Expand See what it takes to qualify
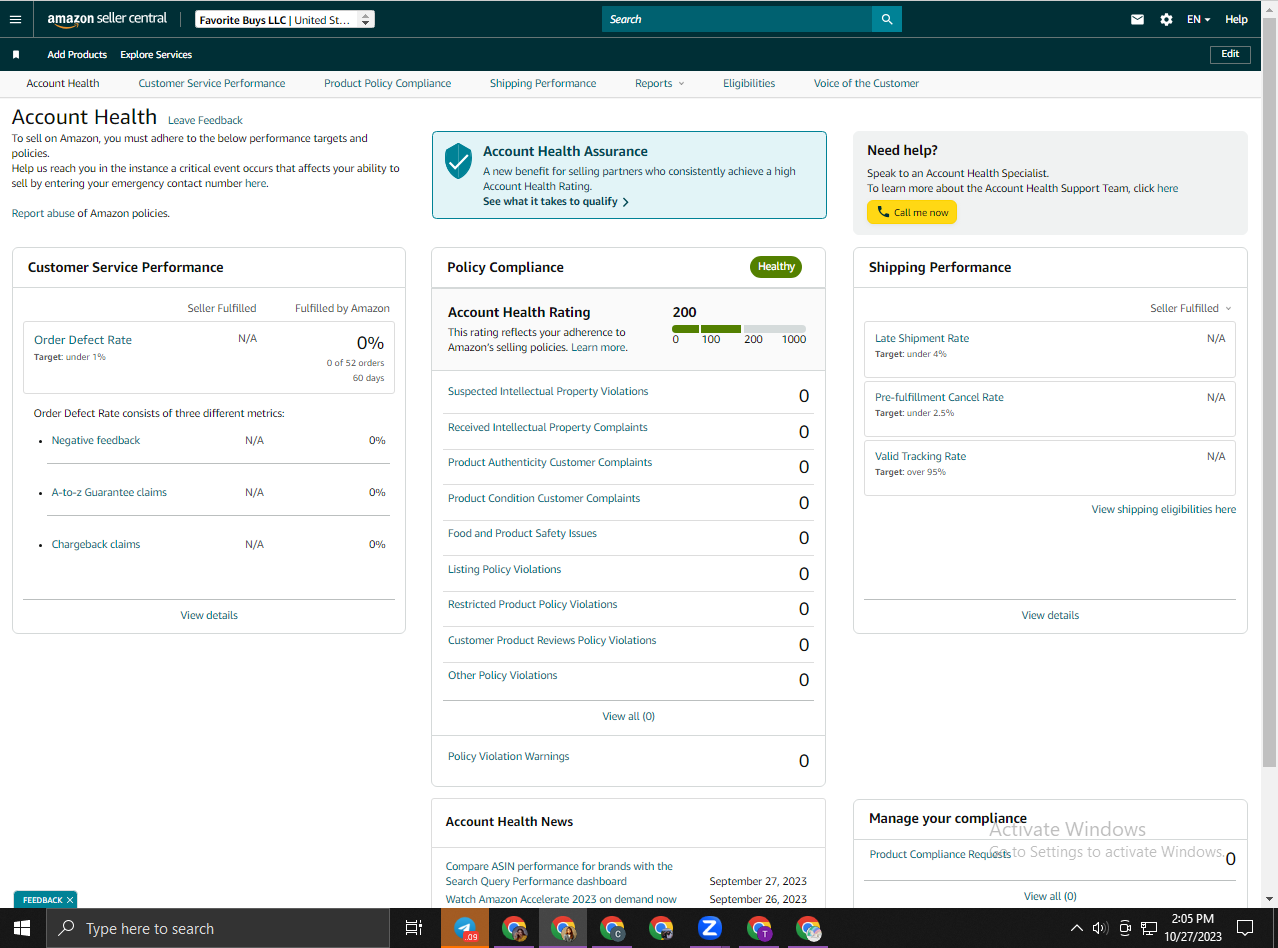1278x948 pixels. [556, 202]
